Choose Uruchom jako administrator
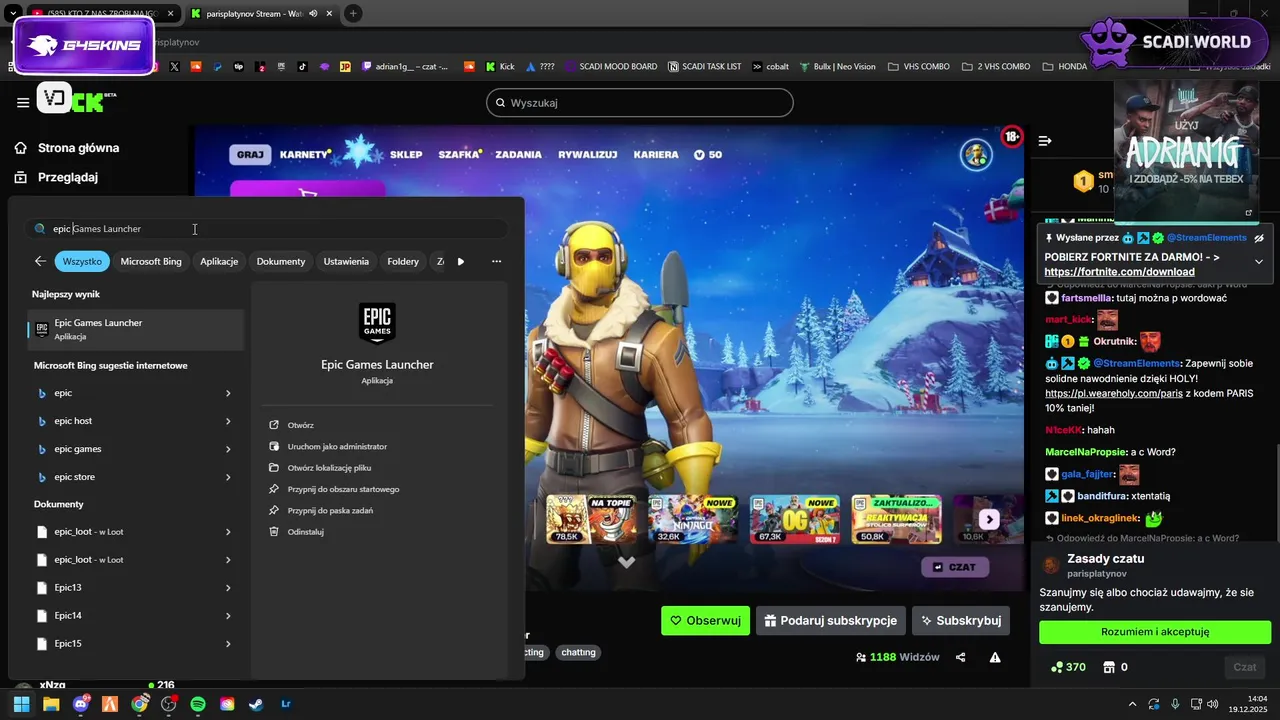The image size is (1280, 720). pos(328,446)
